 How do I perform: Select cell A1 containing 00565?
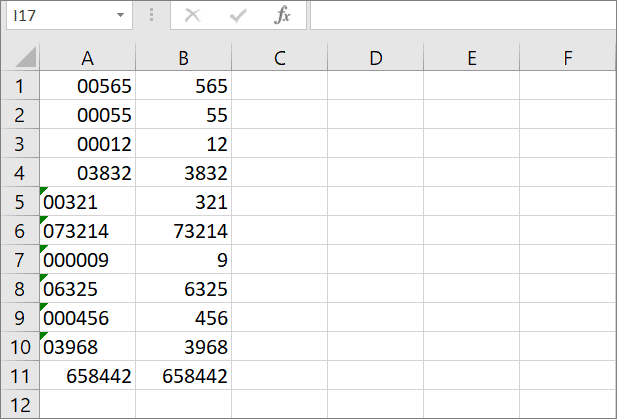click(88, 85)
